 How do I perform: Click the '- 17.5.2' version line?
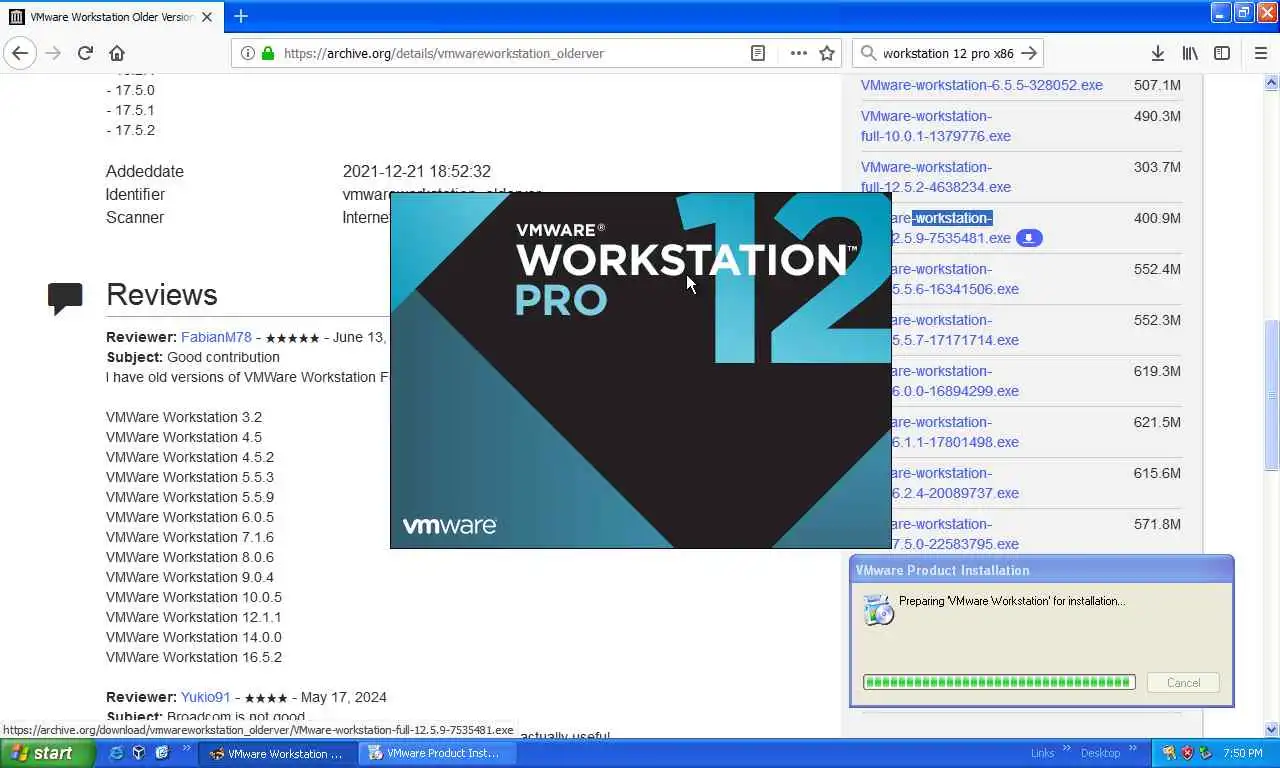coord(131,130)
